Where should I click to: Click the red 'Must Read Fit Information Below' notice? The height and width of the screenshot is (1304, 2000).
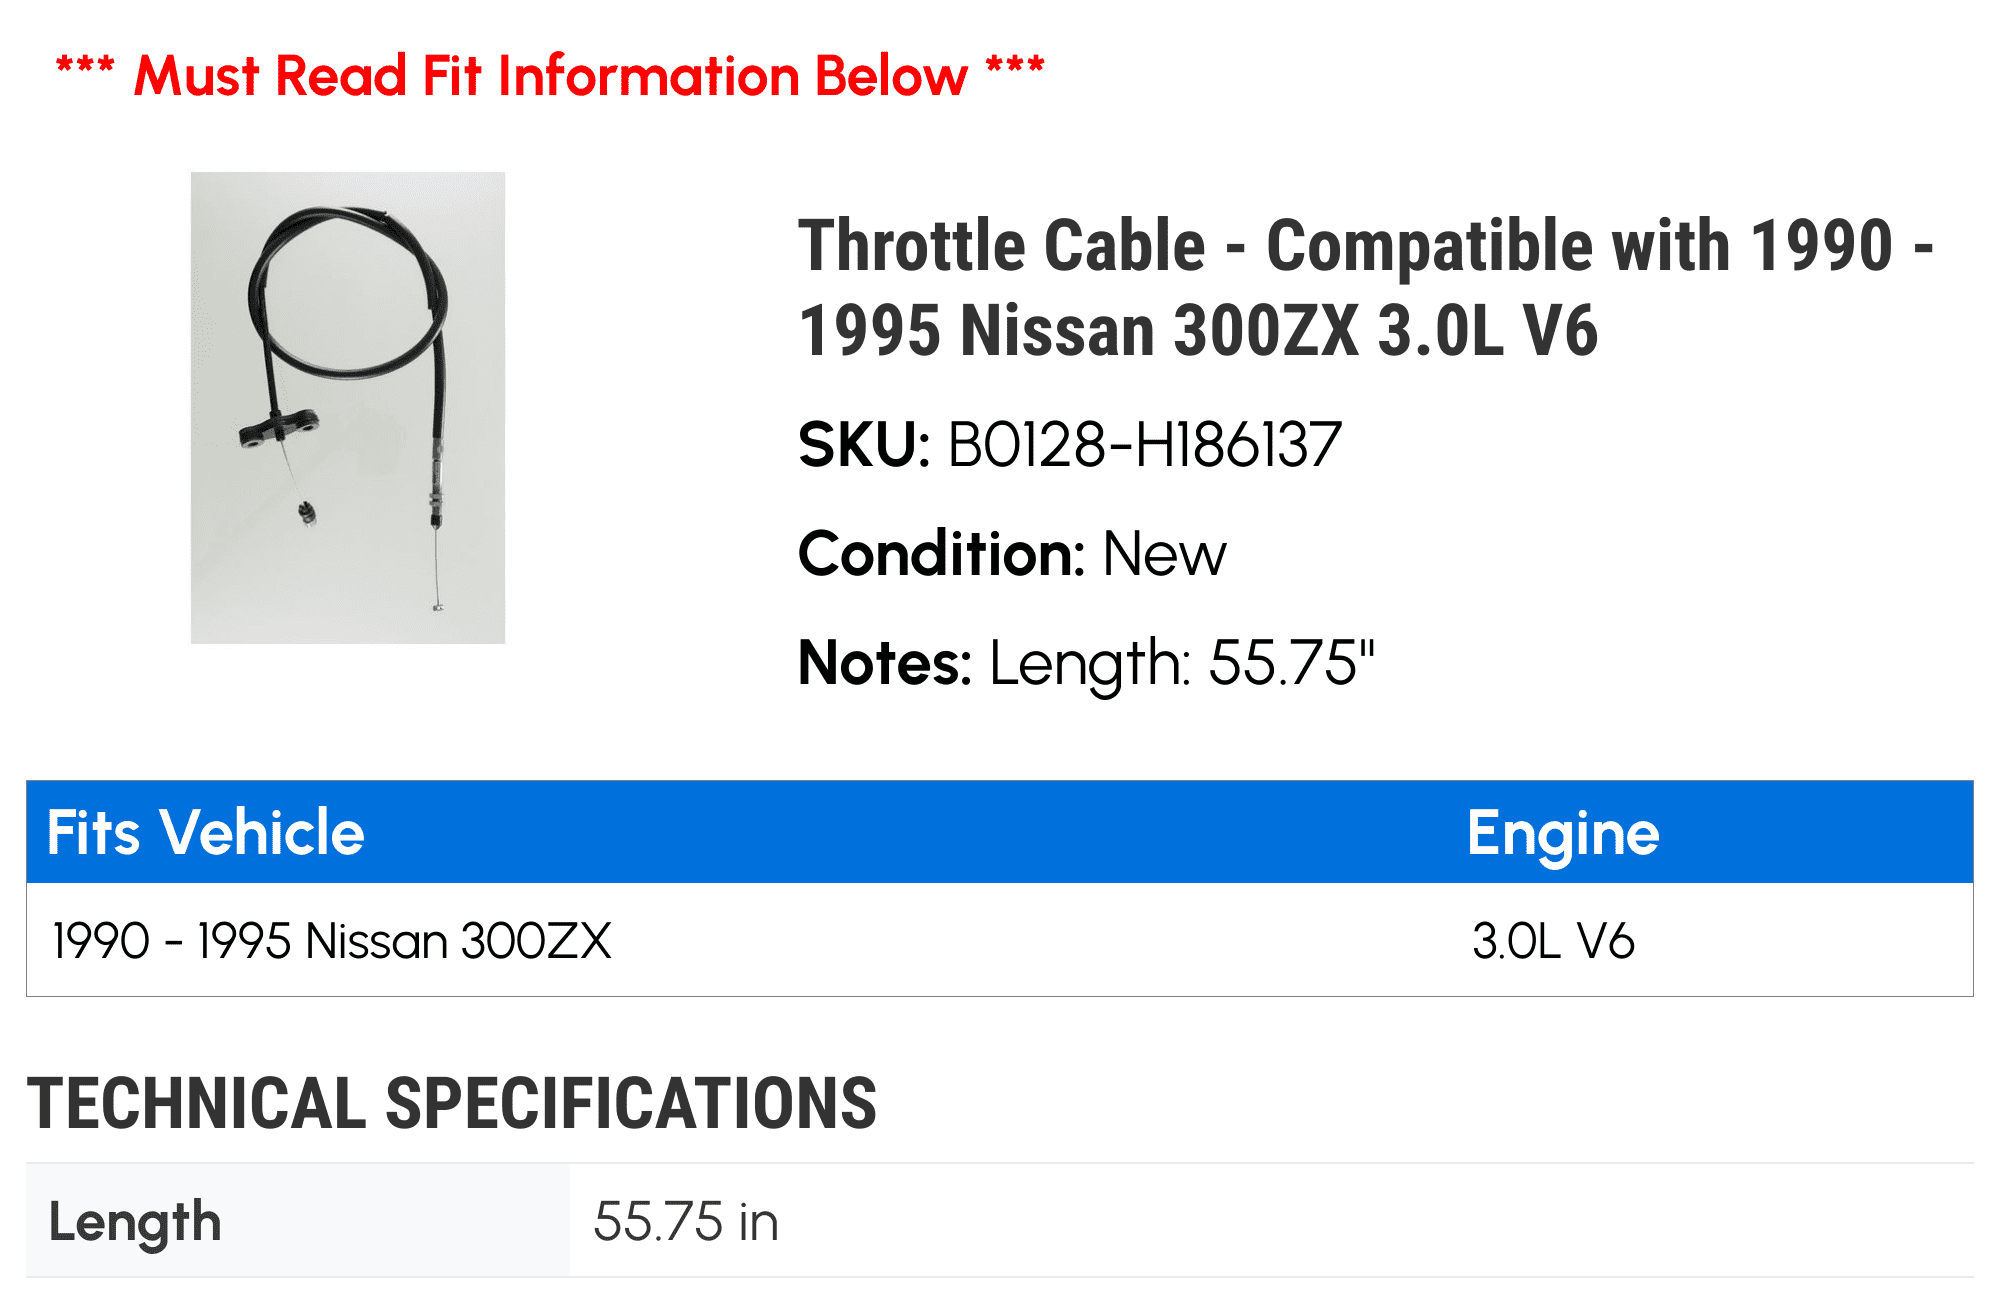550,76
